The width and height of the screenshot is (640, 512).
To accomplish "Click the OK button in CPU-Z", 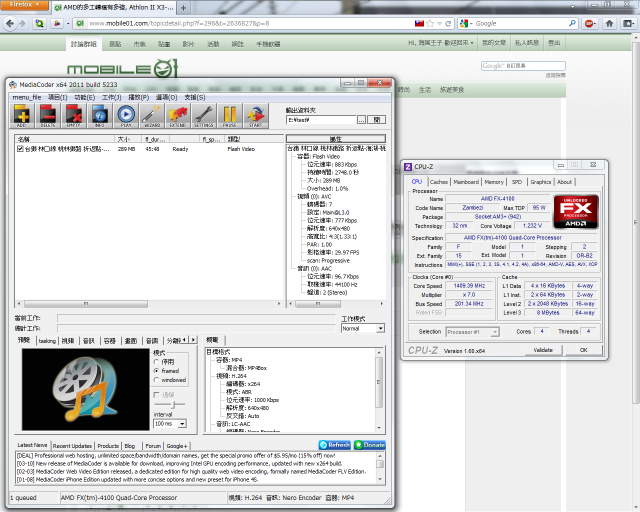I will pos(584,350).
